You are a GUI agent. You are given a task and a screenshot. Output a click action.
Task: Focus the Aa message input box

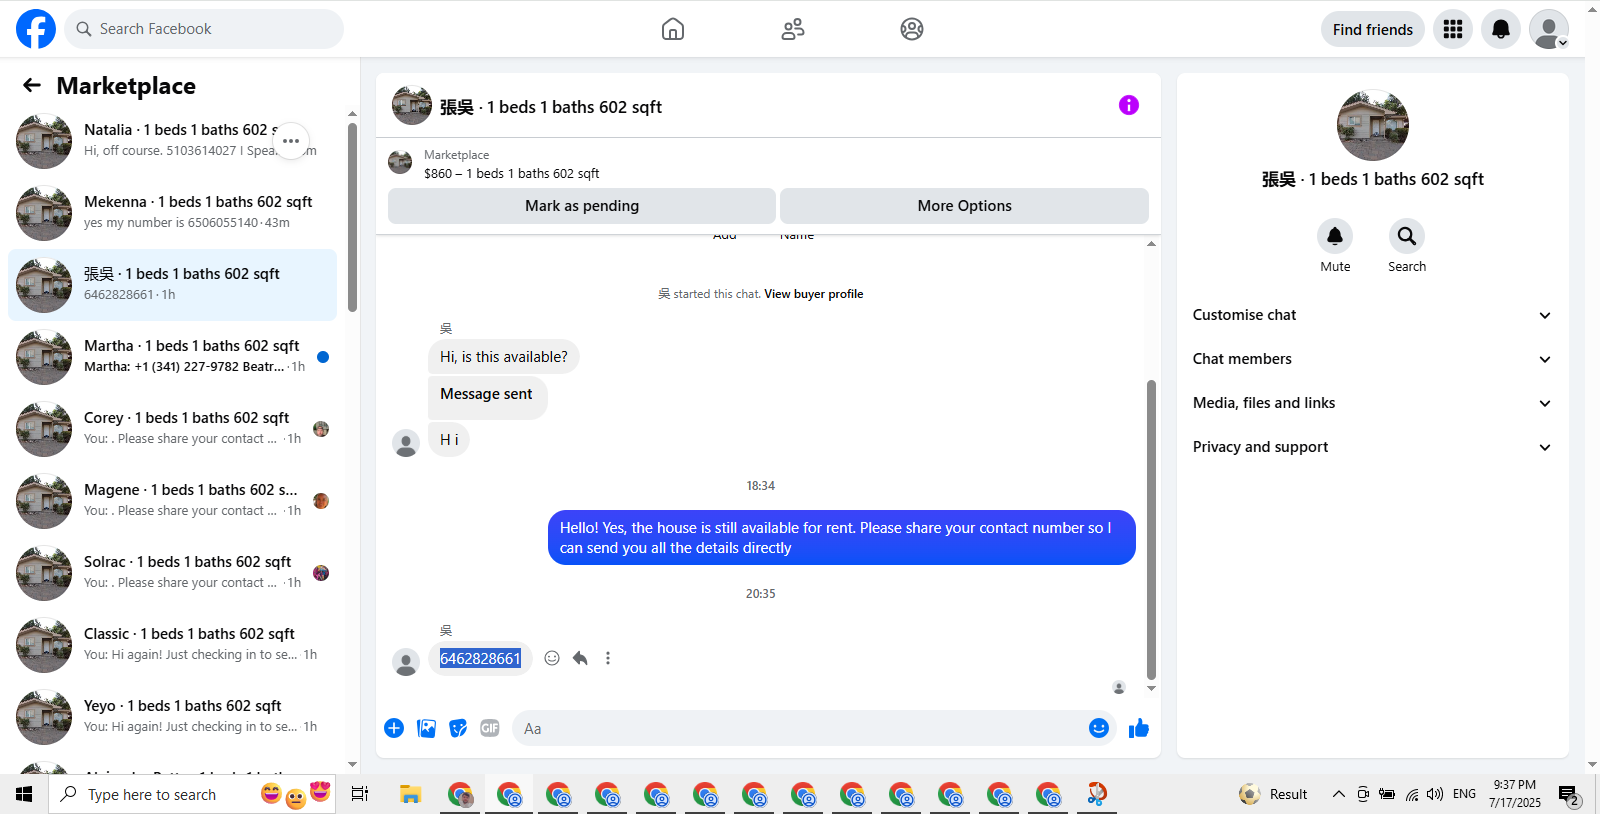pos(800,728)
